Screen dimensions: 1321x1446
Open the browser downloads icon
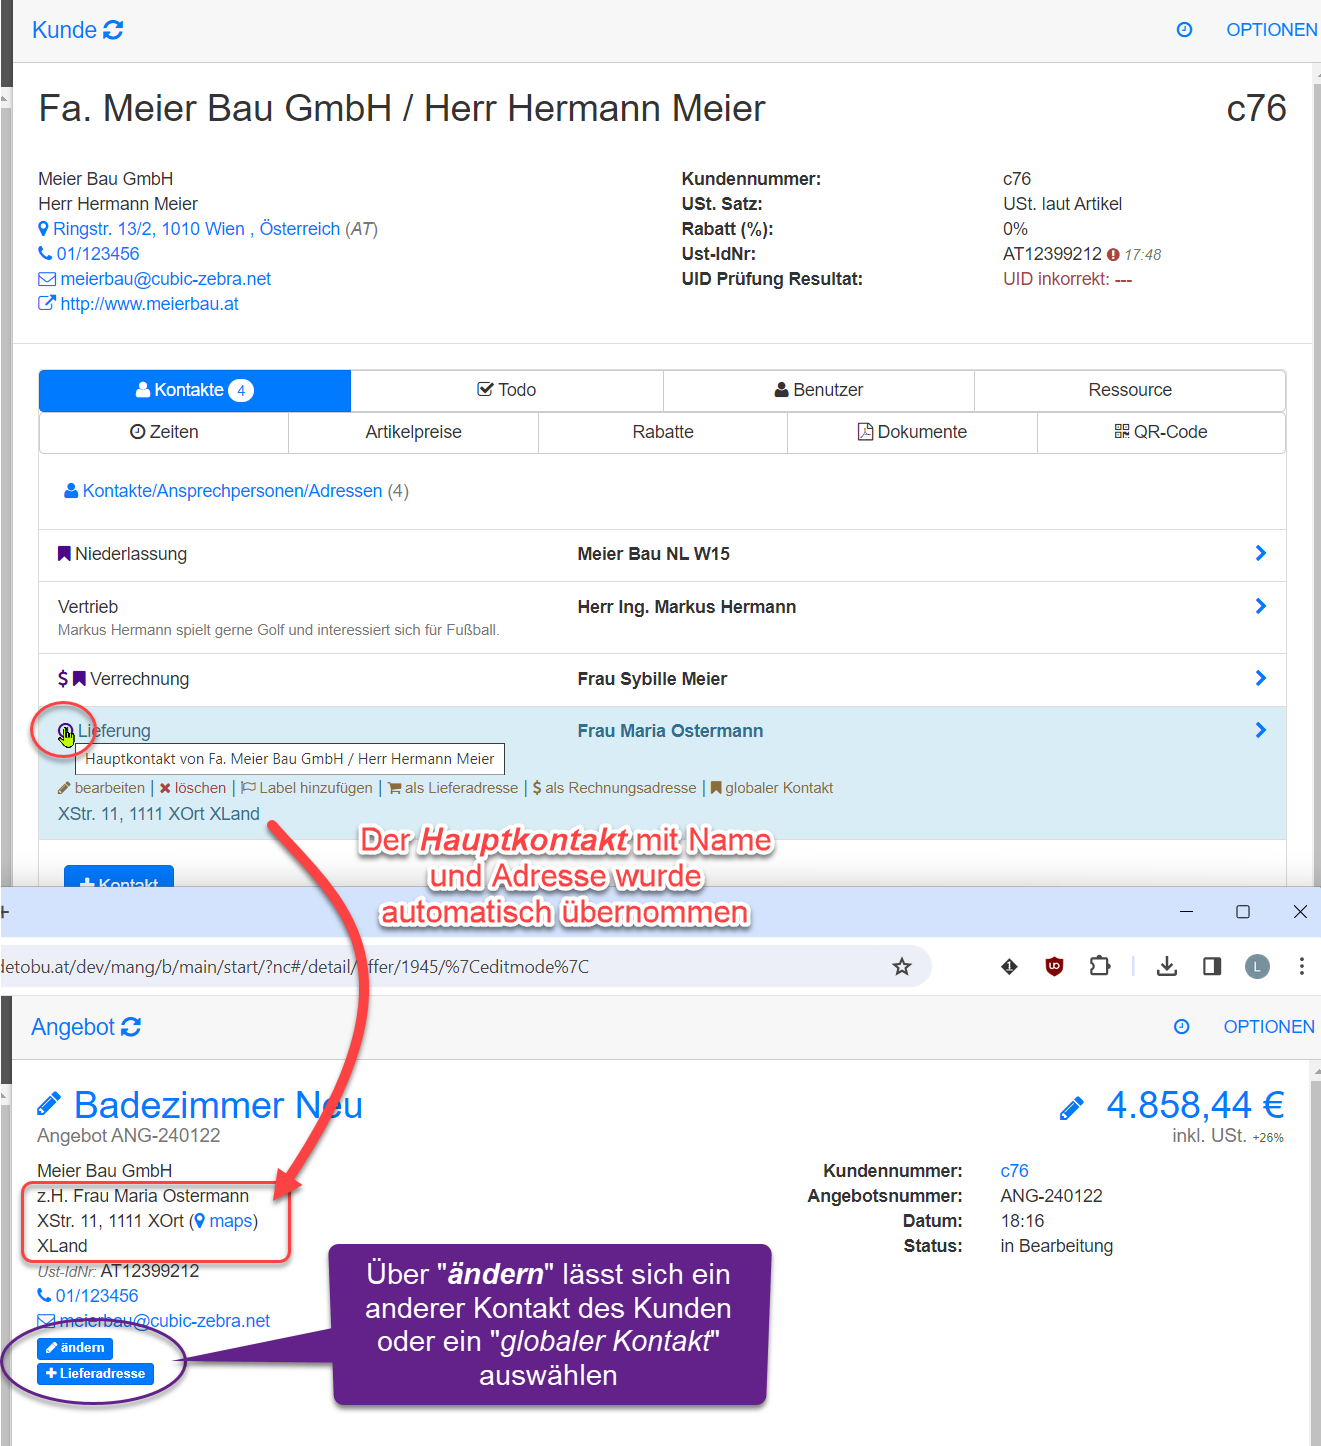click(1166, 966)
